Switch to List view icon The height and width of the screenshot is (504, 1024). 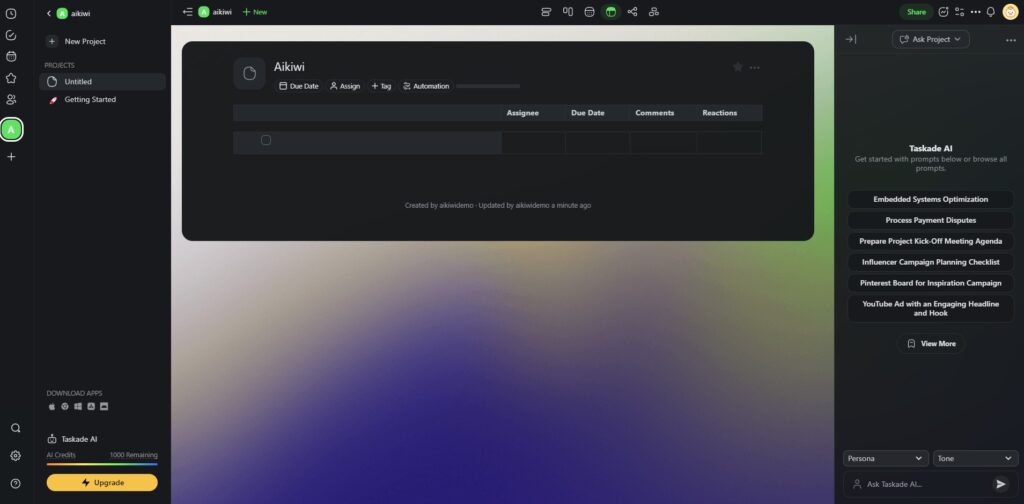point(547,12)
